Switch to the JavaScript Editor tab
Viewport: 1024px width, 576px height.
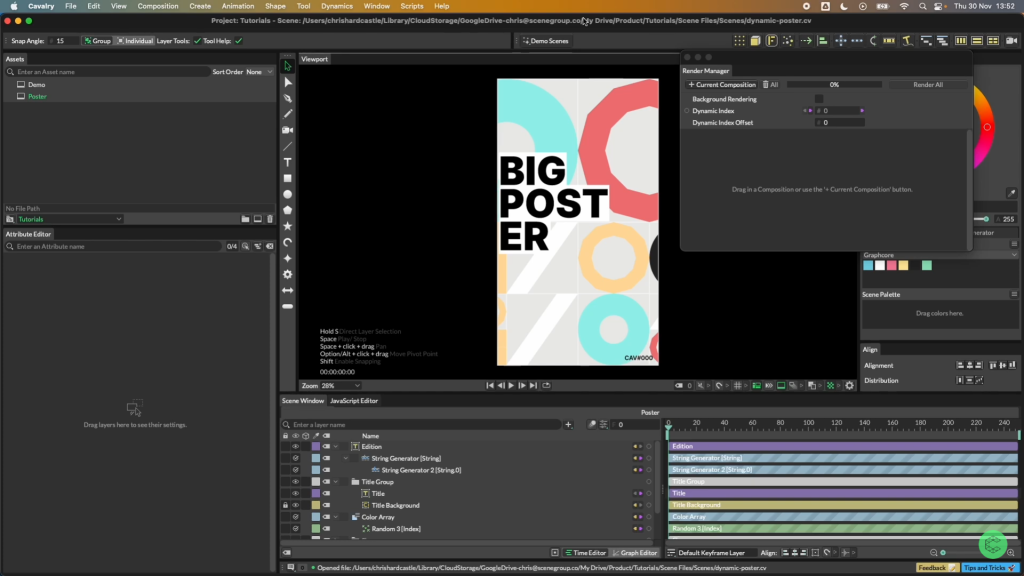354,401
